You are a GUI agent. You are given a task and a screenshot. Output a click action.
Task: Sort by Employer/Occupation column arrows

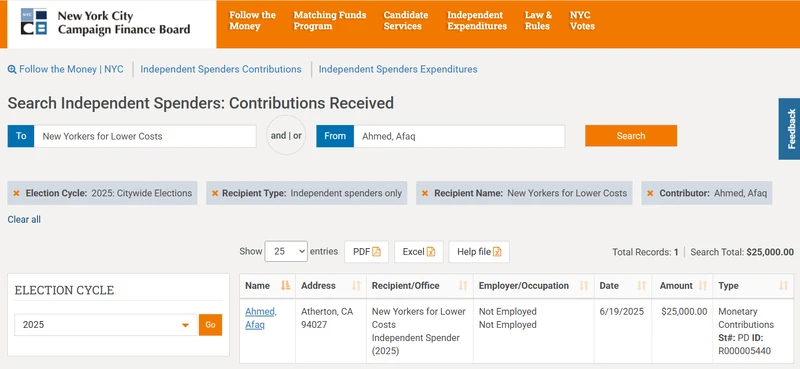pyautogui.click(x=584, y=286)
